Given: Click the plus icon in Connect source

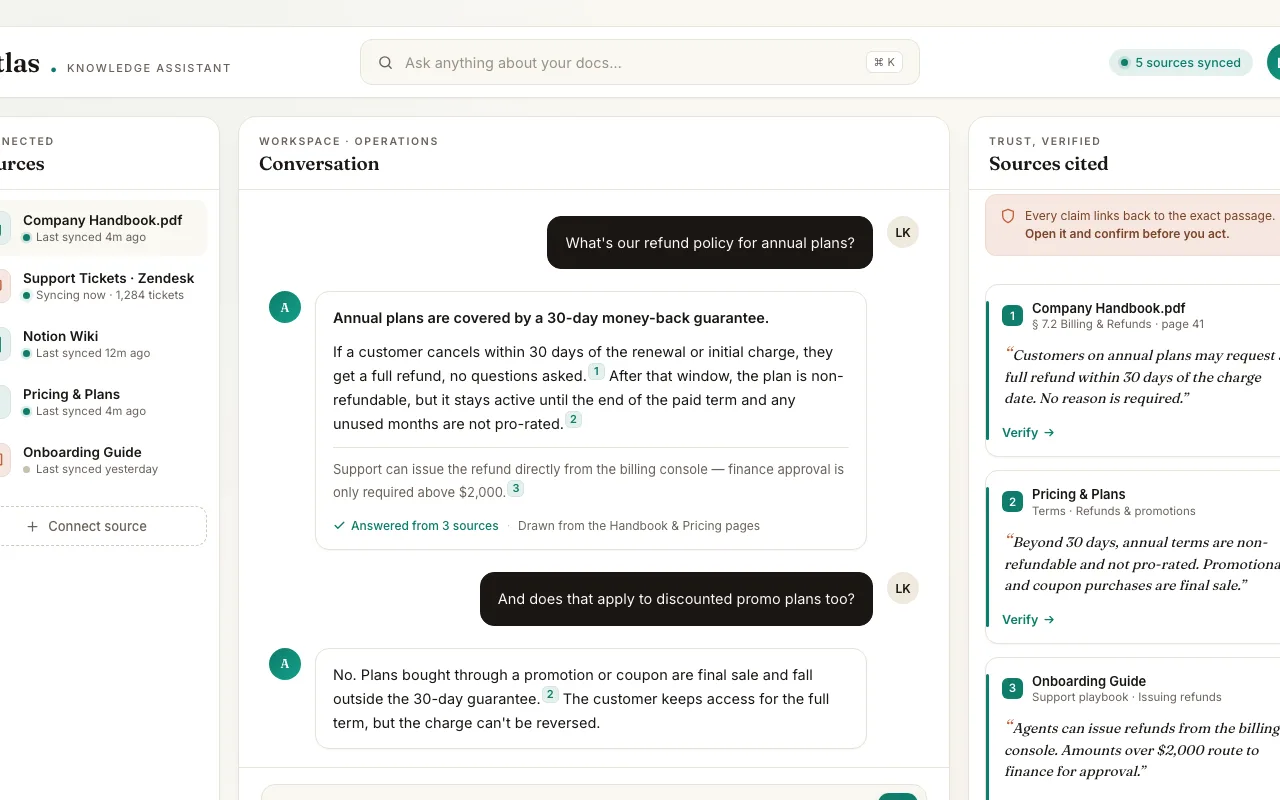Looking at the screenshot, I should 32,526.
